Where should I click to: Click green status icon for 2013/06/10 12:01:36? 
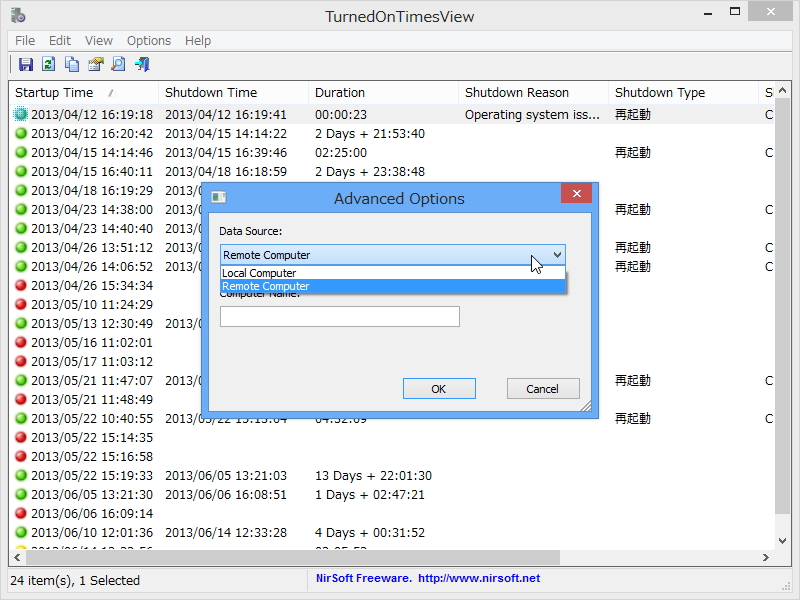click(x=21, y=532)
